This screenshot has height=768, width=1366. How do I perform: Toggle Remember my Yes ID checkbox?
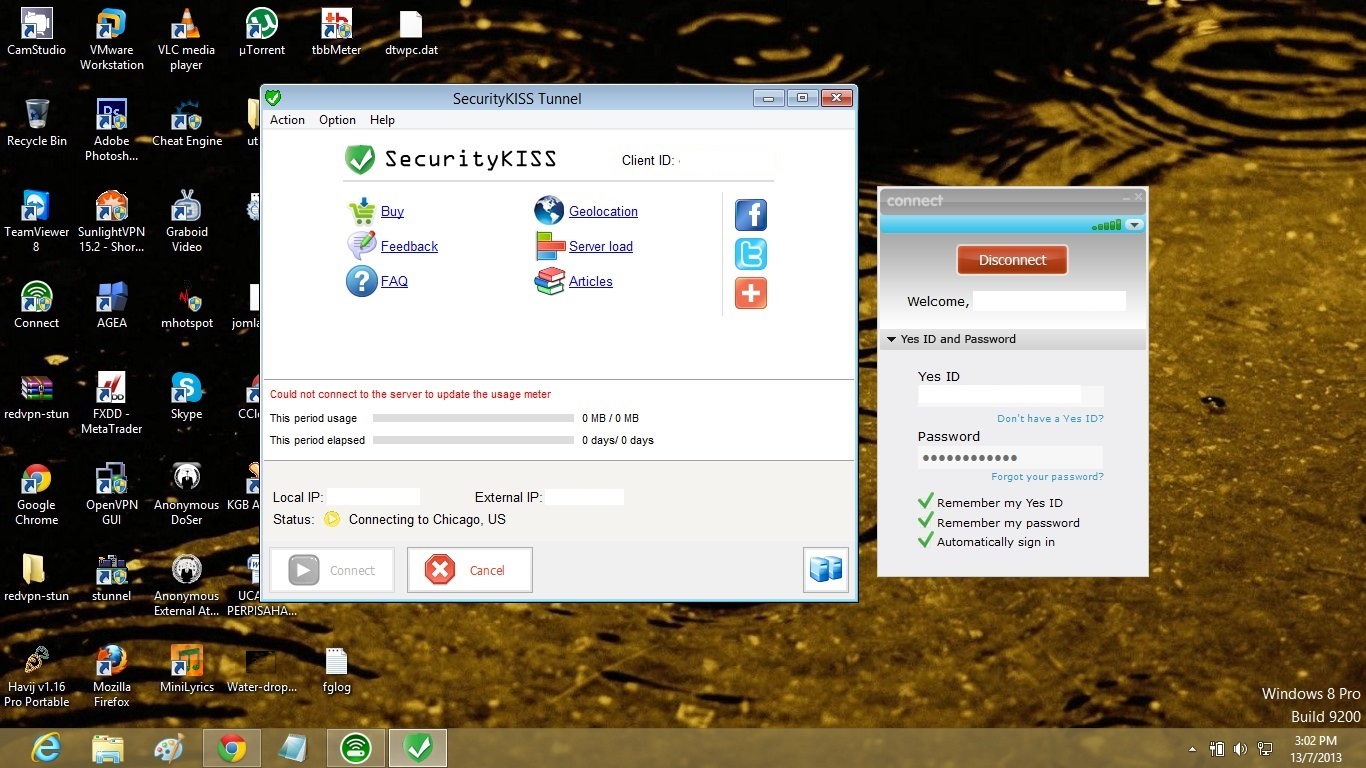pyautogui.click(x=925, y=502)
